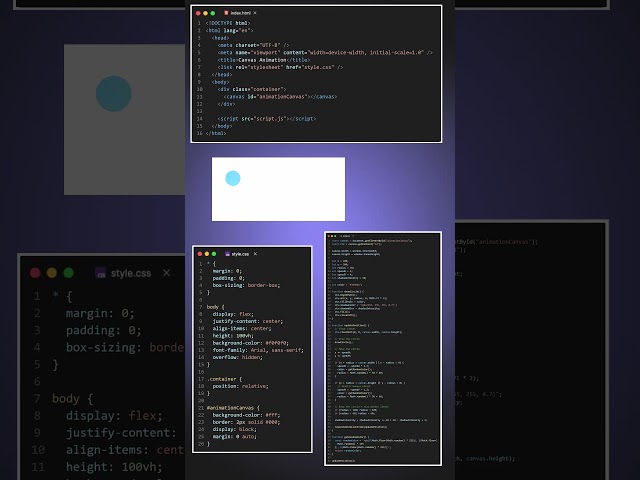Click the light blue ball in the white canvas

233,178
